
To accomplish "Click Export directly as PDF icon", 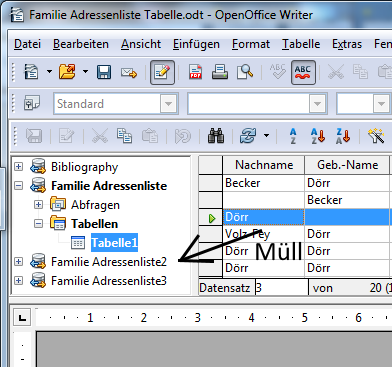I will click(x=195, y=72).
